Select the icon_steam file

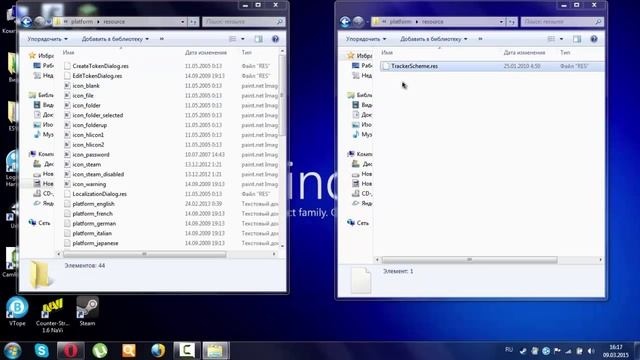pyautogui.click(x=87, y=164)
